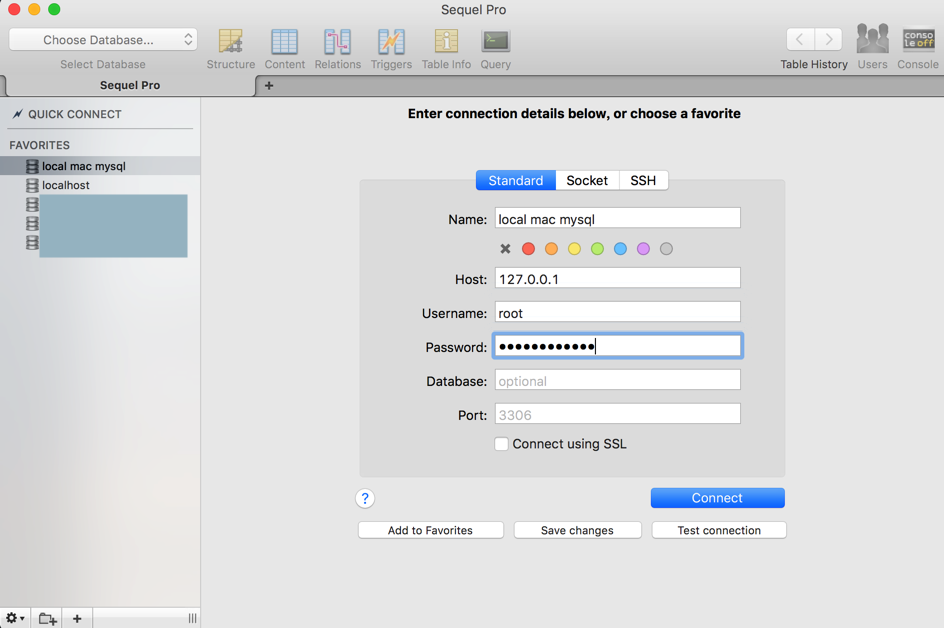Open the Triggers view icon
This screenshot has width=944, height=628.
pos(391,42)
